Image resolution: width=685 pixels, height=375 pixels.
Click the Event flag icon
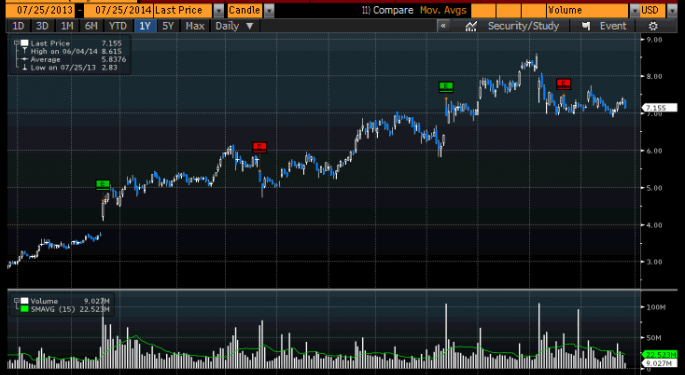(x=586, y=26)
